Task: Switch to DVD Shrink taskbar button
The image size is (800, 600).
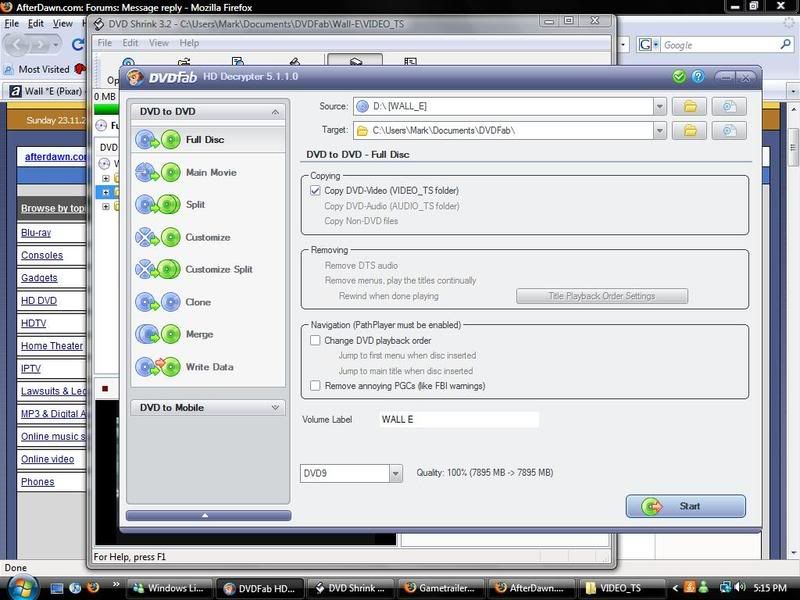Action: pos(350,588)
